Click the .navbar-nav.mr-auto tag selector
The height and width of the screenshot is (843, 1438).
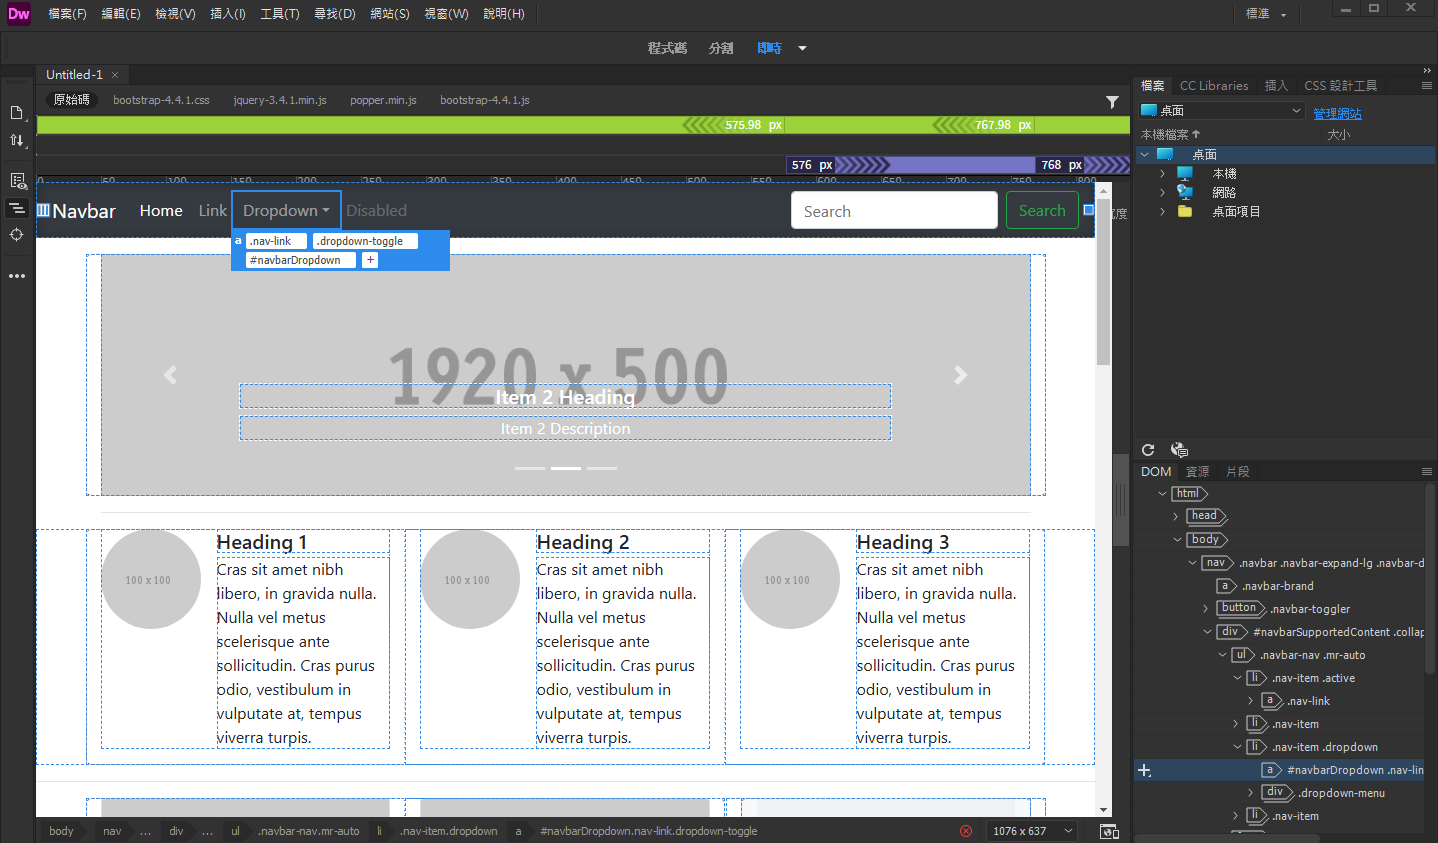coord(308,831)
